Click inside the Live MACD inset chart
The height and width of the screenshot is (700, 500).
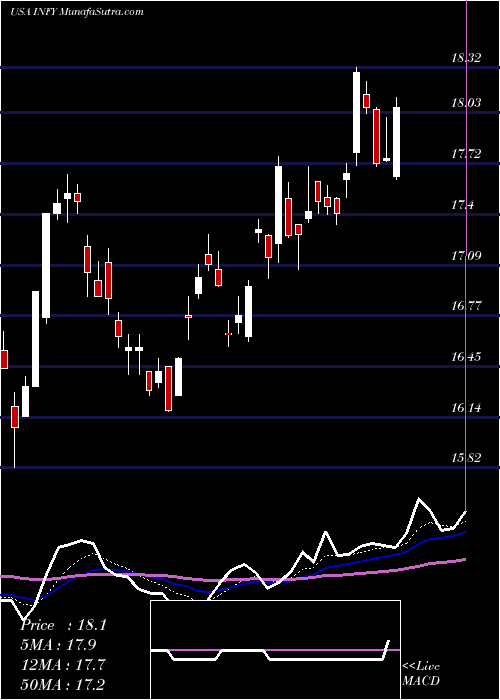coord(275,650)
